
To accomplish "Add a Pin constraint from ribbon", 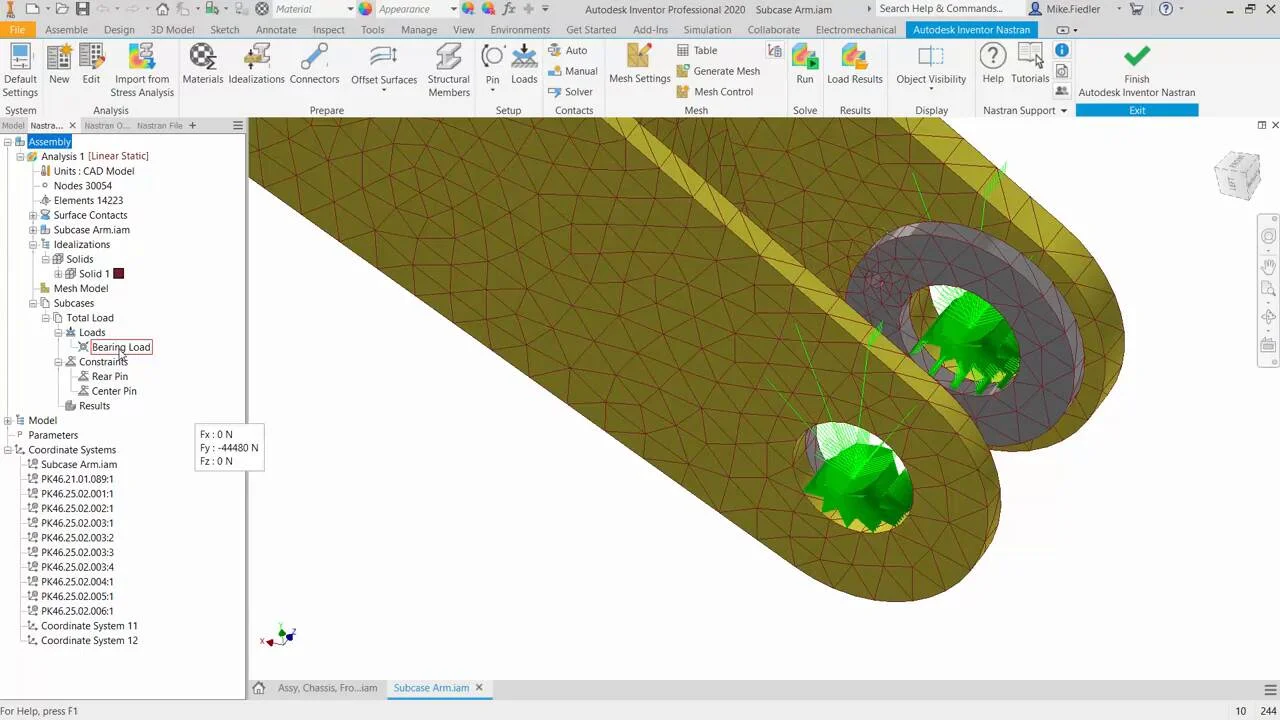I will click(x=492, y=64).
